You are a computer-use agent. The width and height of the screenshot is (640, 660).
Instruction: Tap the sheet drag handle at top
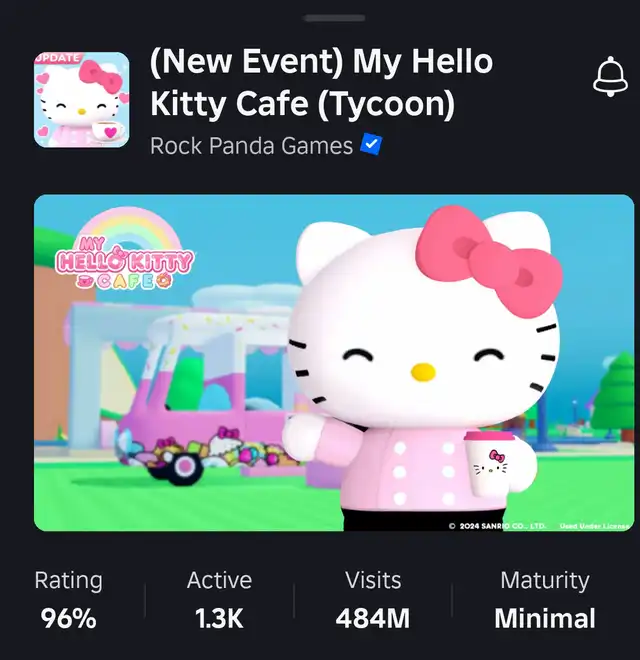(x=335, y=18)
